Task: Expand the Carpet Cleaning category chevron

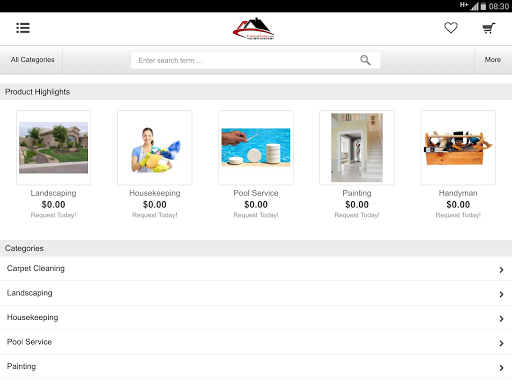Action: coord(501,270)
